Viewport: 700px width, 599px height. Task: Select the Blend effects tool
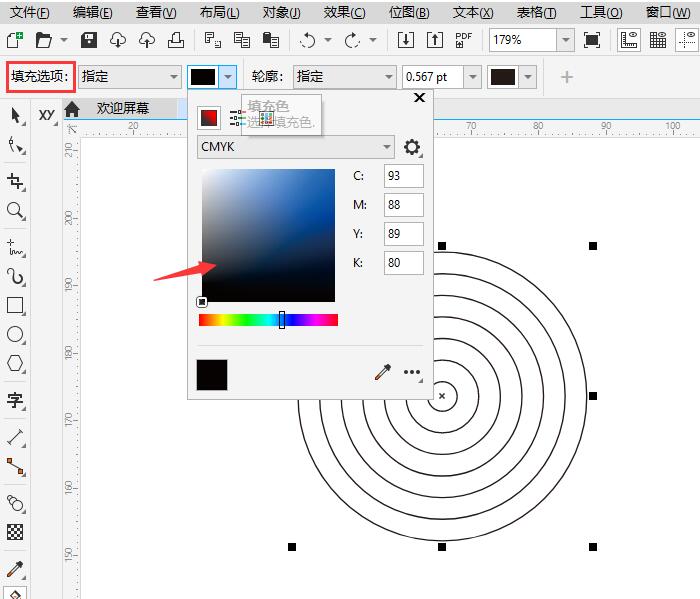pyautogui.click(x=16, y=503)
